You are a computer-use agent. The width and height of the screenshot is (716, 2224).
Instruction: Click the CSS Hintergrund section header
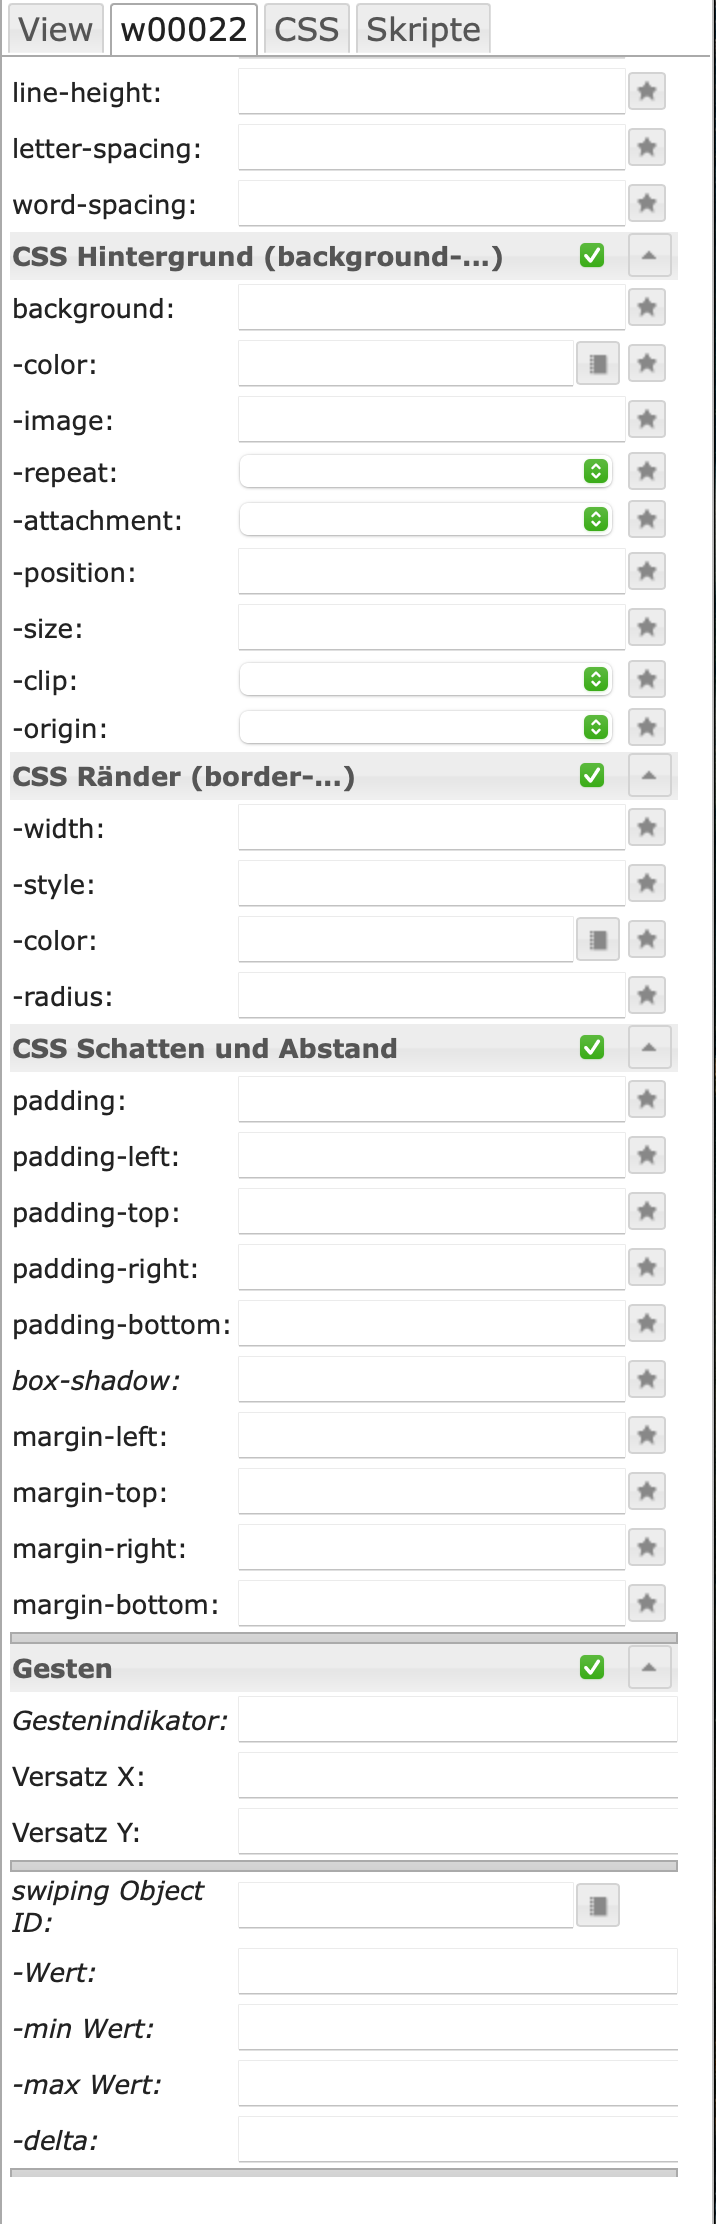click(257, 257)
